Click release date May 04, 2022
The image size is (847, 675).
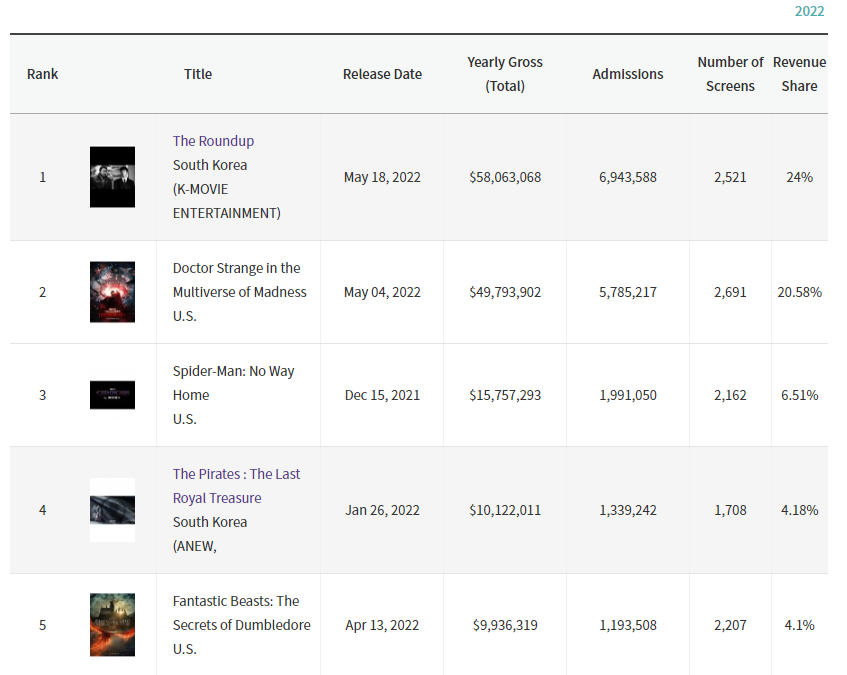382,292
